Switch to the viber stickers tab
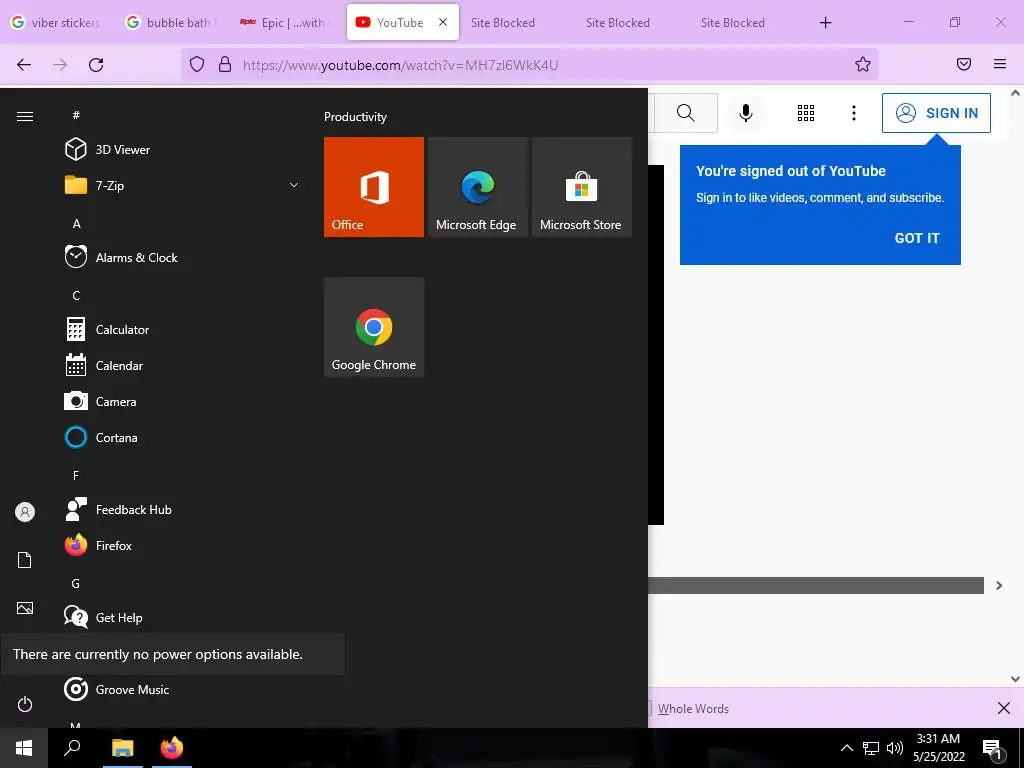Viewport: 1024px width, 768px height. tap(56, 22)
